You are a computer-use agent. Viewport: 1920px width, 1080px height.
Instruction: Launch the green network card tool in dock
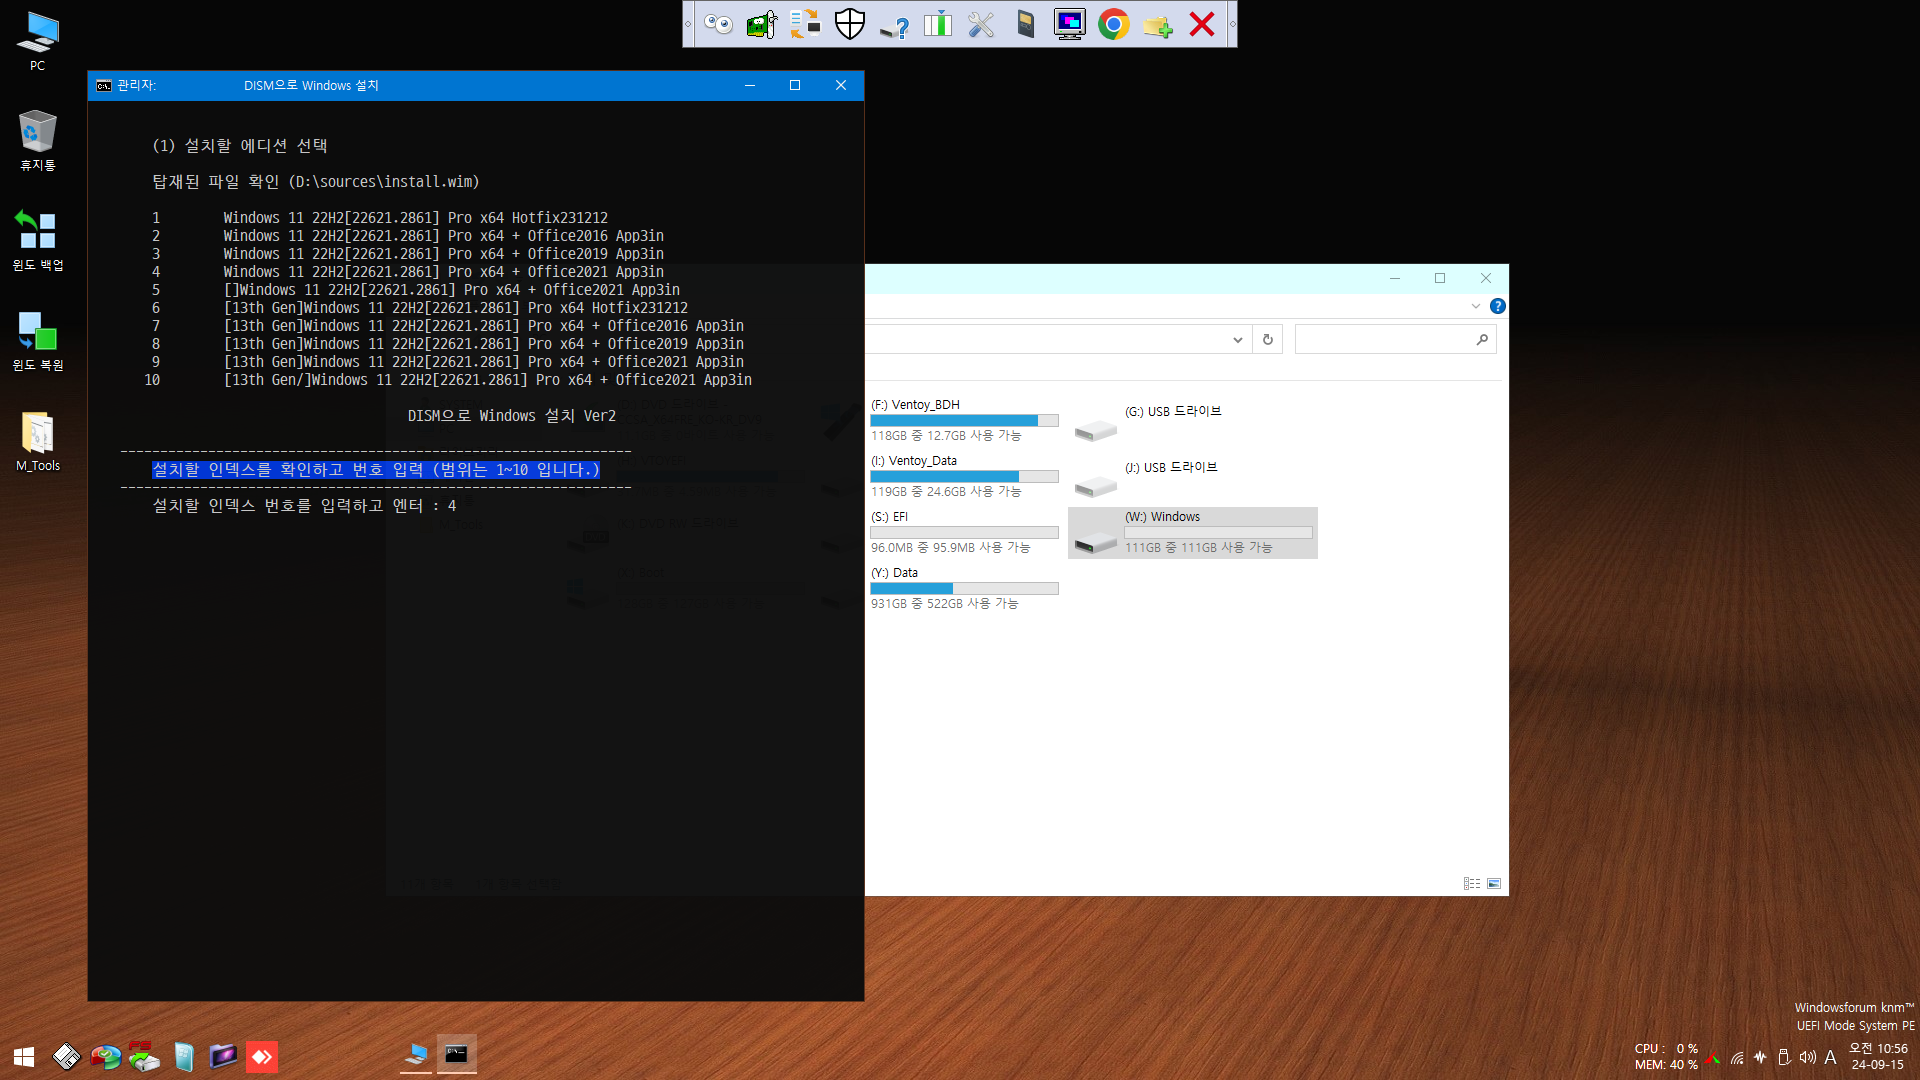[x=762, y=24]
